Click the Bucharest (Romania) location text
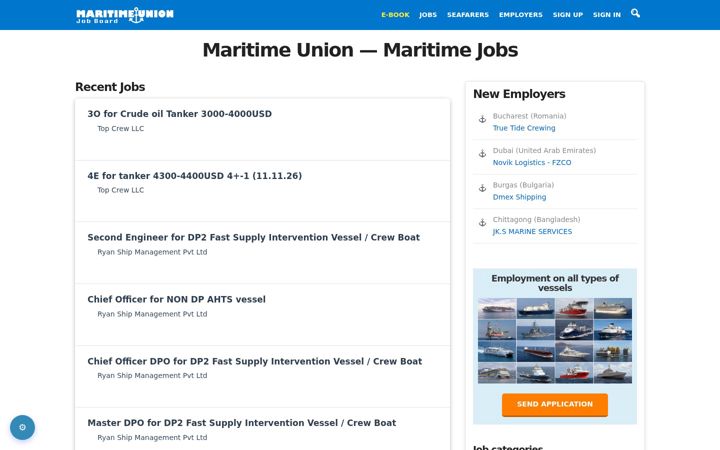 pos(529,116)
